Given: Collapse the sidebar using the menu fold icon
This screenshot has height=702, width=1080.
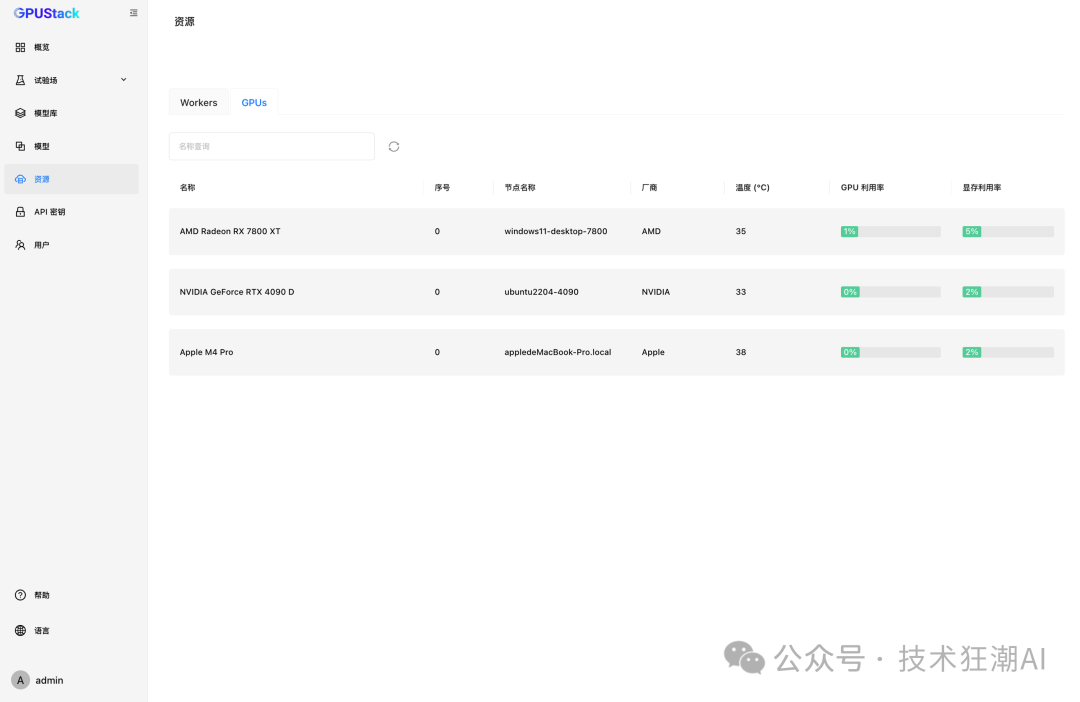Looking at the screenshot, I should click(134, 13).
